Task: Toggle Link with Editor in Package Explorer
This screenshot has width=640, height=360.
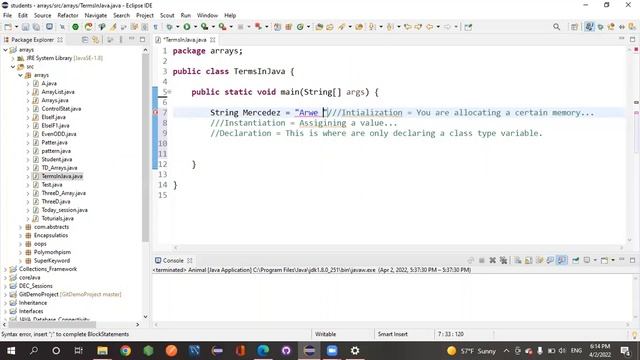Action: (96, 40)
